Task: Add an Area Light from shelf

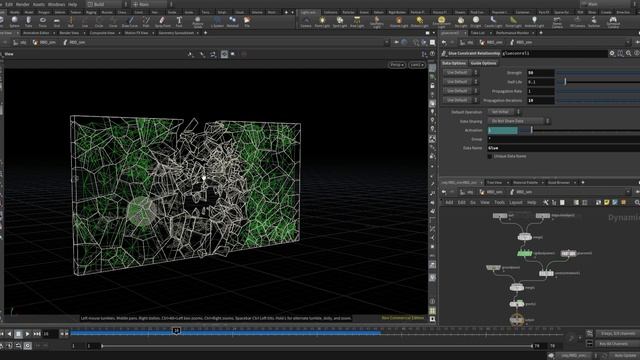Action: coord(357,22)
